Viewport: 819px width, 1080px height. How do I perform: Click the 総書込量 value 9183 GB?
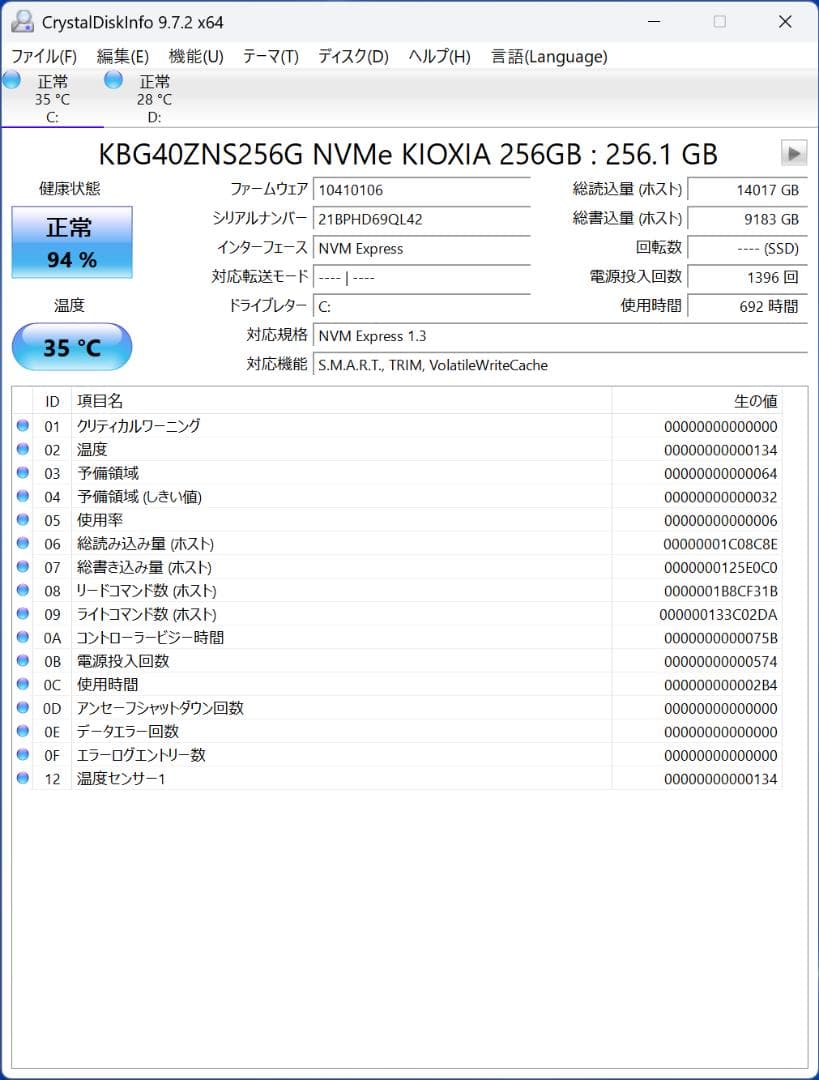coord(747,219)
